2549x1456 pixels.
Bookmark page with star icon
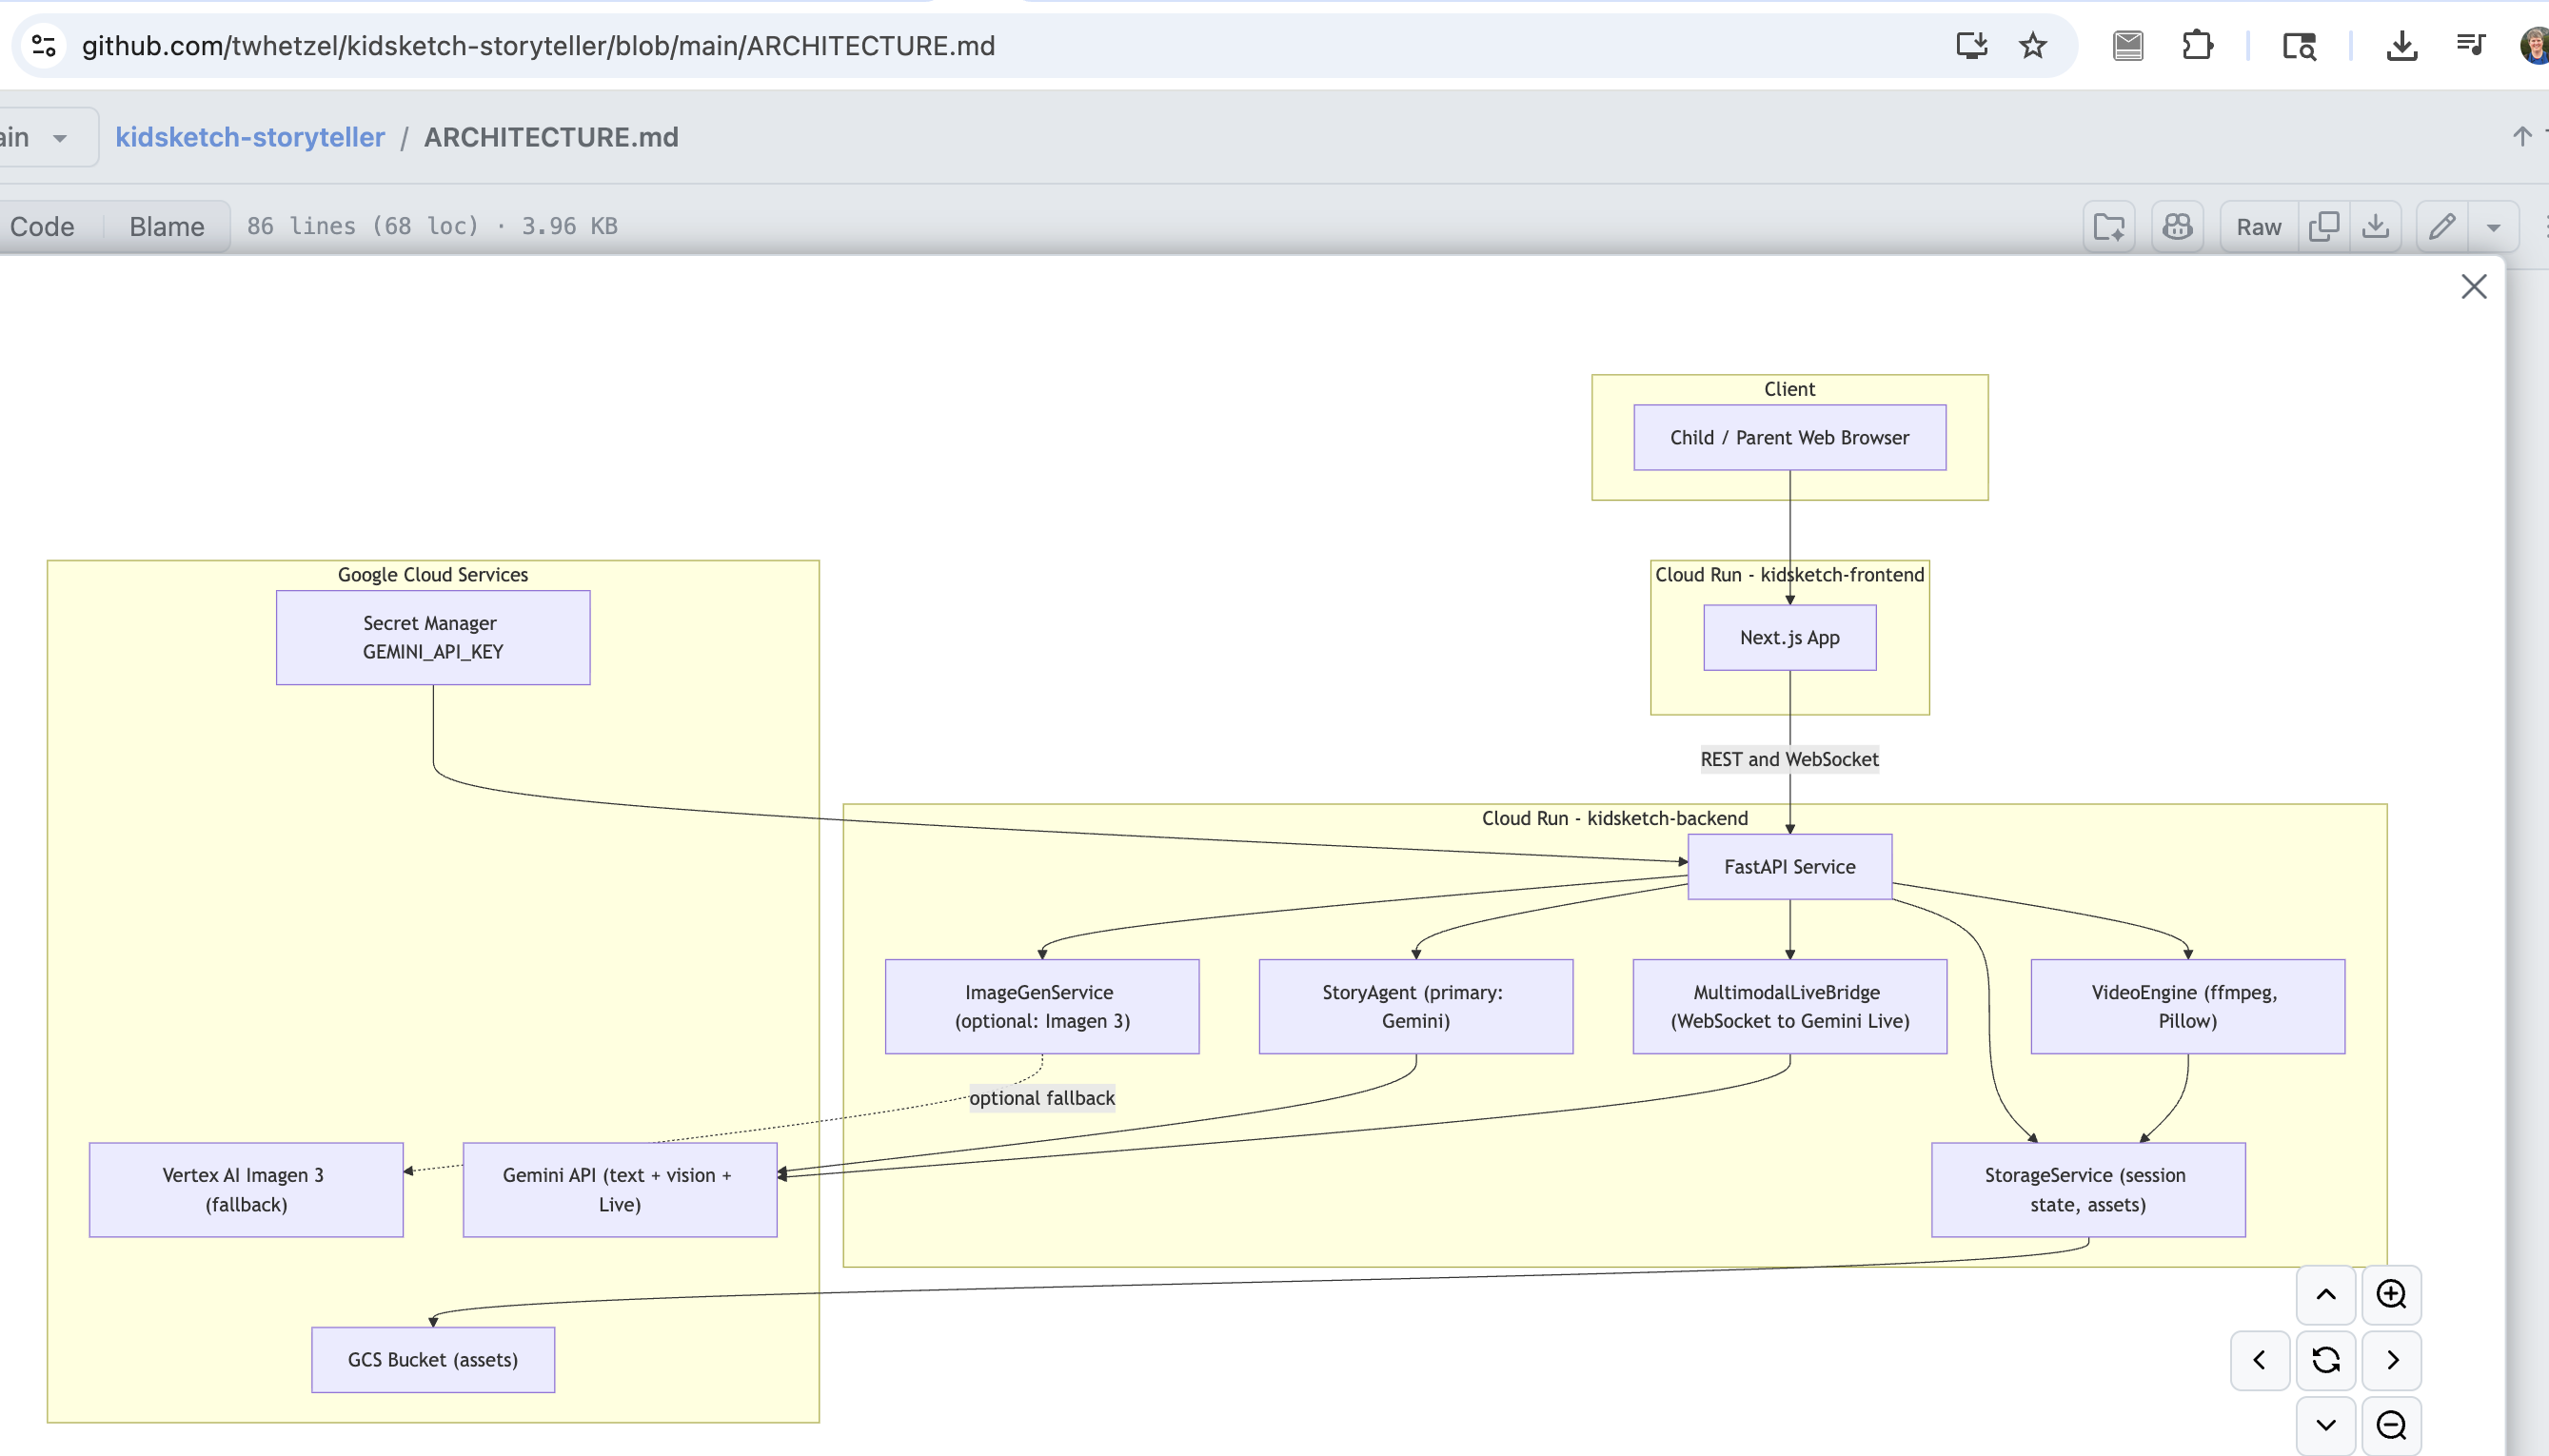[x=2032, y=46]
